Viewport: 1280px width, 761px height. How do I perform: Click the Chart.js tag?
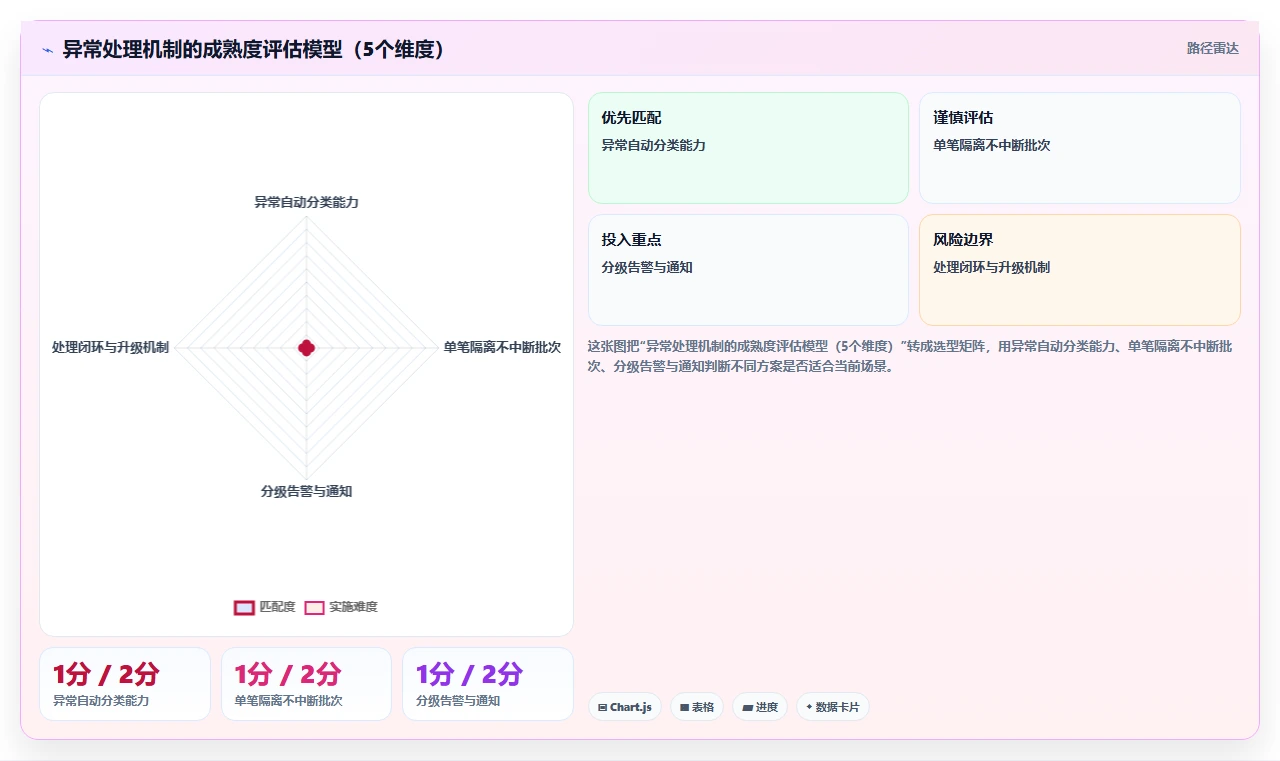coord(625,707)
